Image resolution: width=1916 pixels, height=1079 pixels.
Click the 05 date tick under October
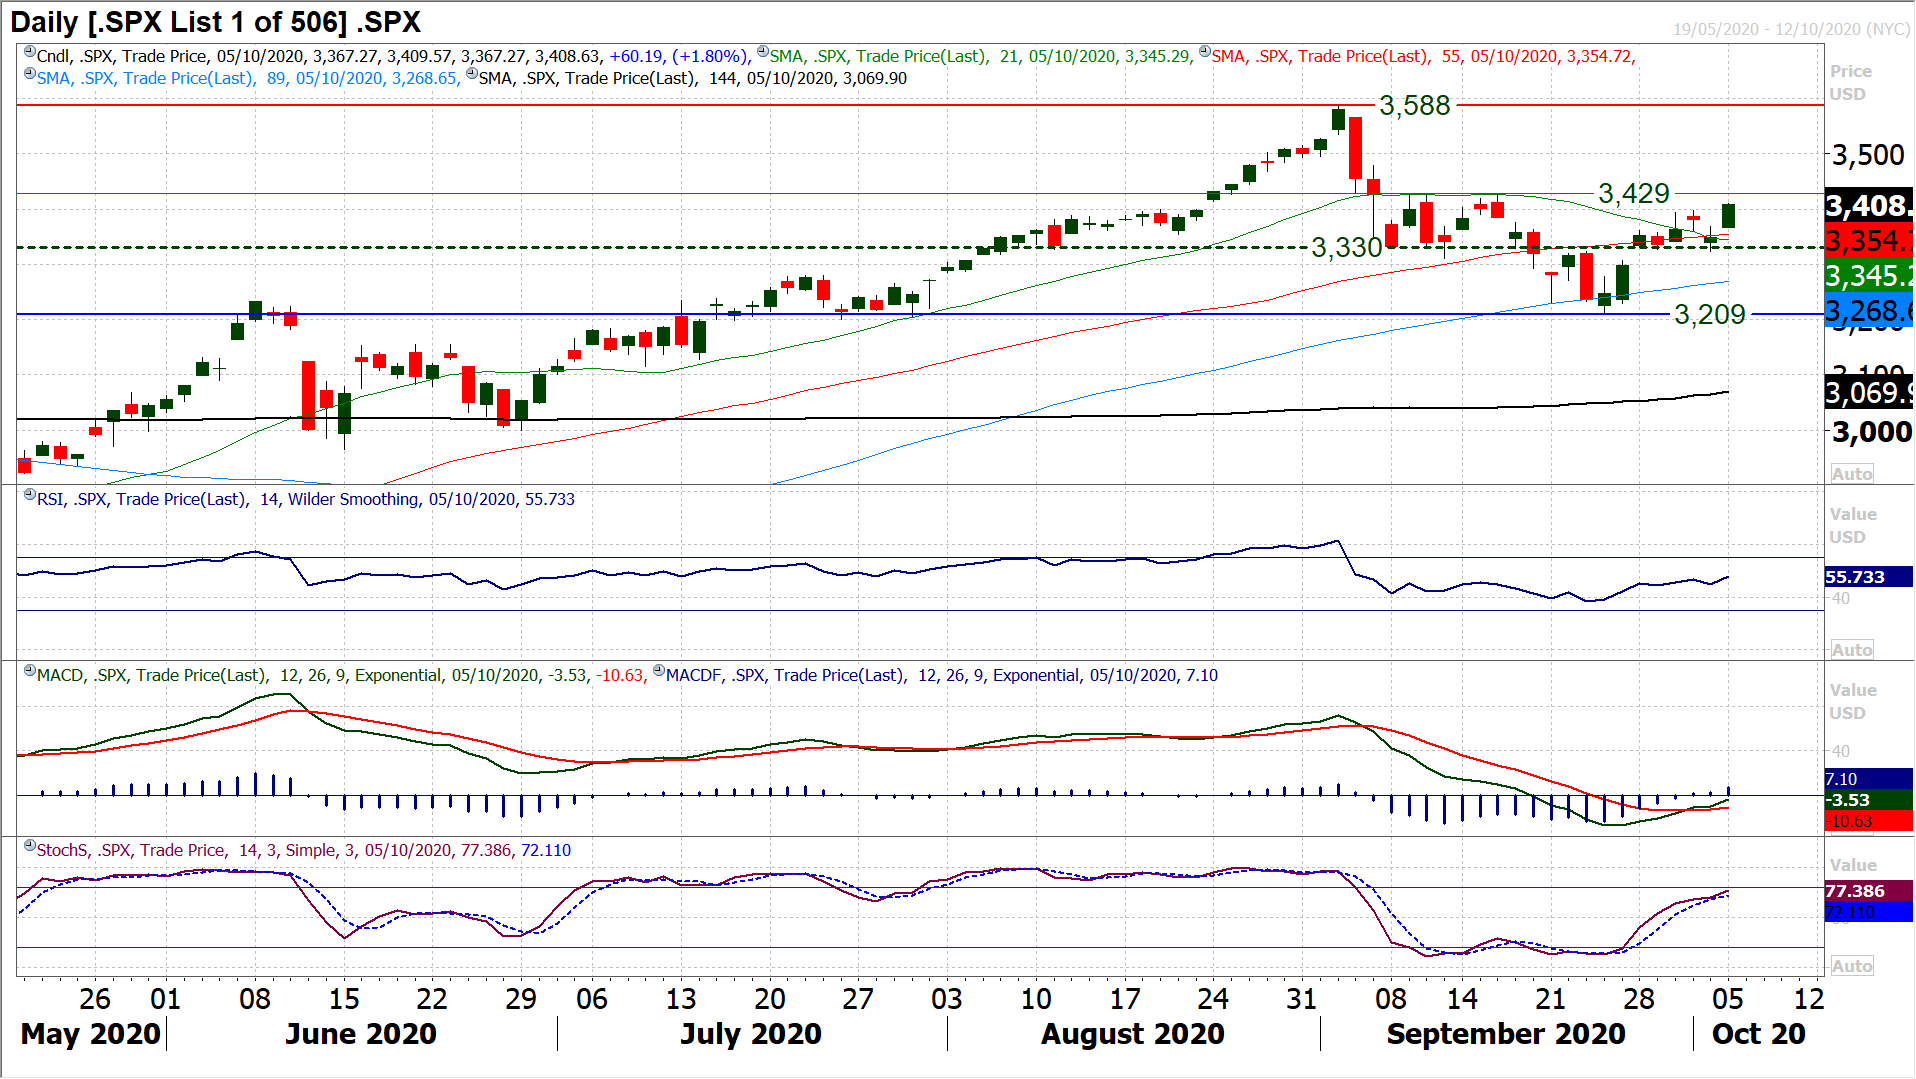point(1727,999)
